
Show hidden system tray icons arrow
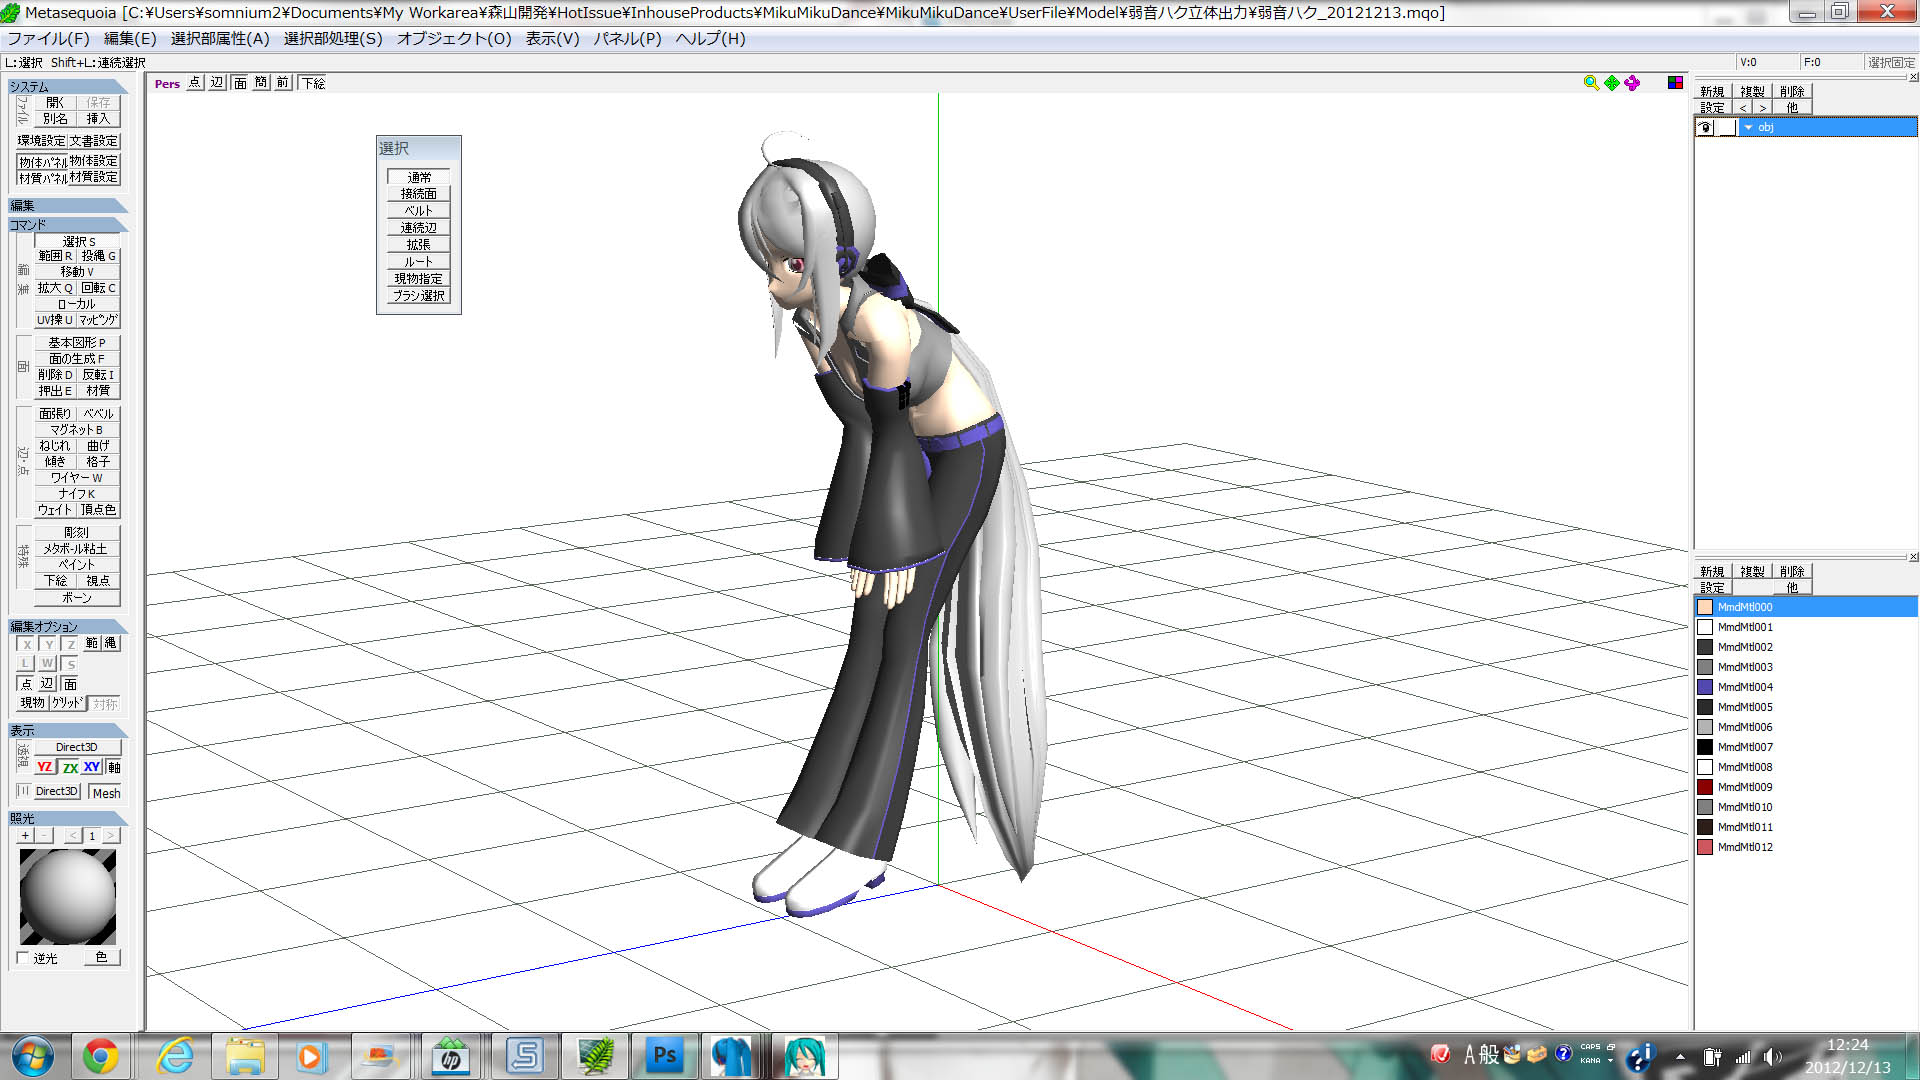pos(1680,1057)
